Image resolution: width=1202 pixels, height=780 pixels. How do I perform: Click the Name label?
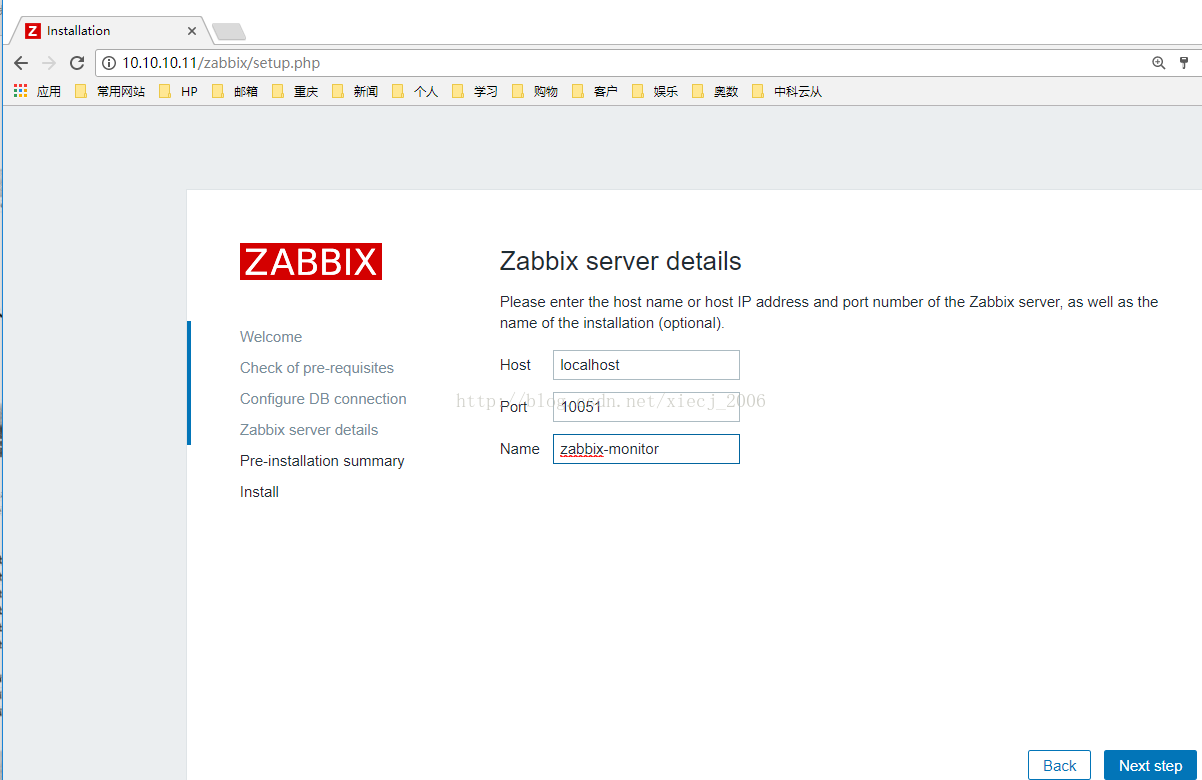(x=520, y=449)
